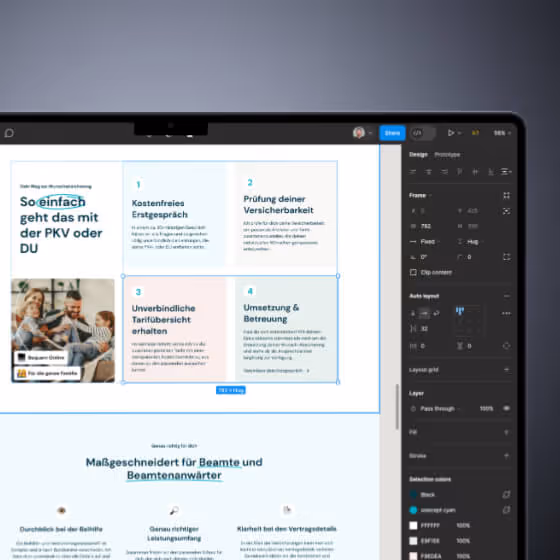
Task: Align selection to bottom edge
Action: click(x=491, y=172)
